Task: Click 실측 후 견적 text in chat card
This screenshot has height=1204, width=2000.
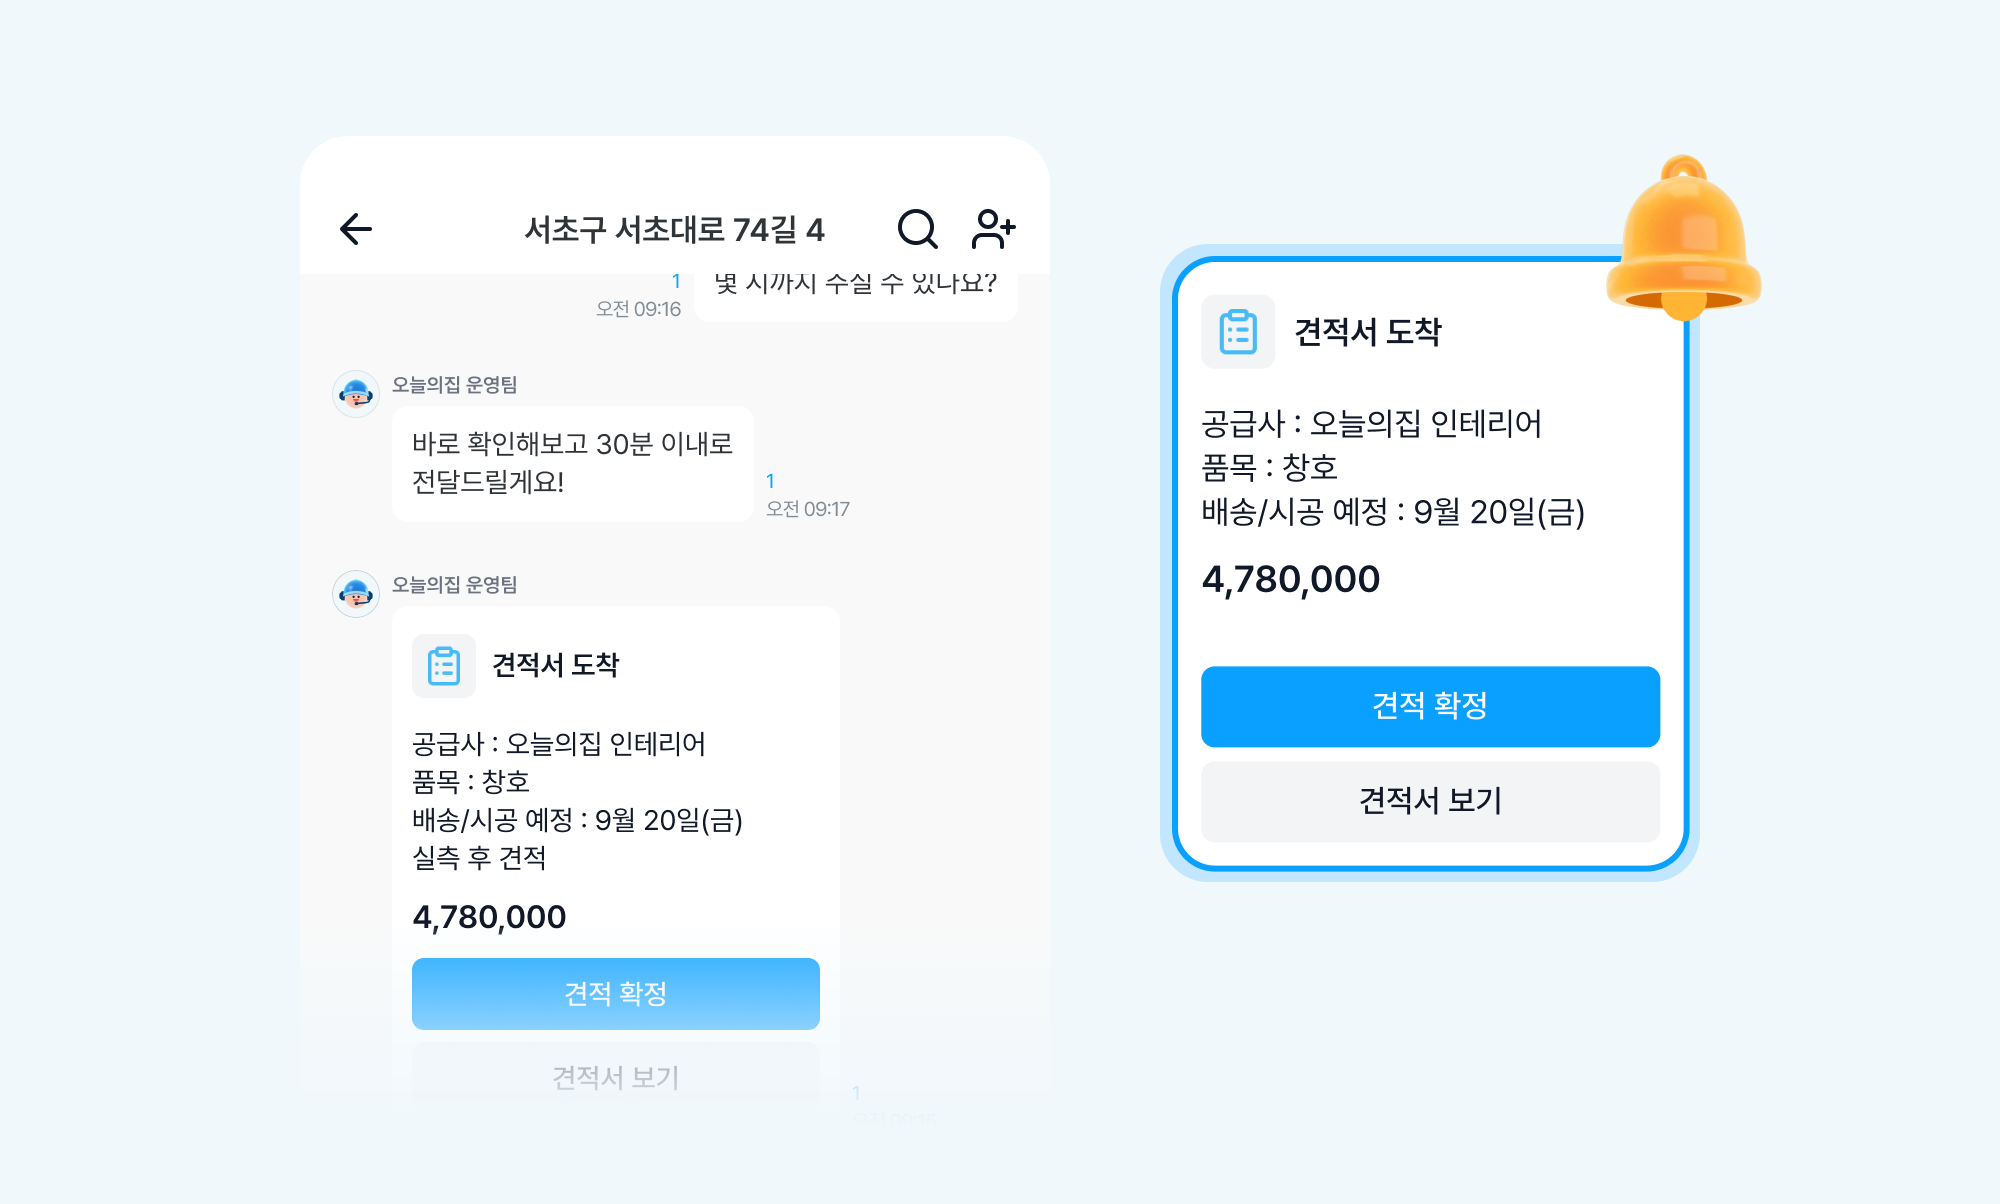Action: click(479, 858)
